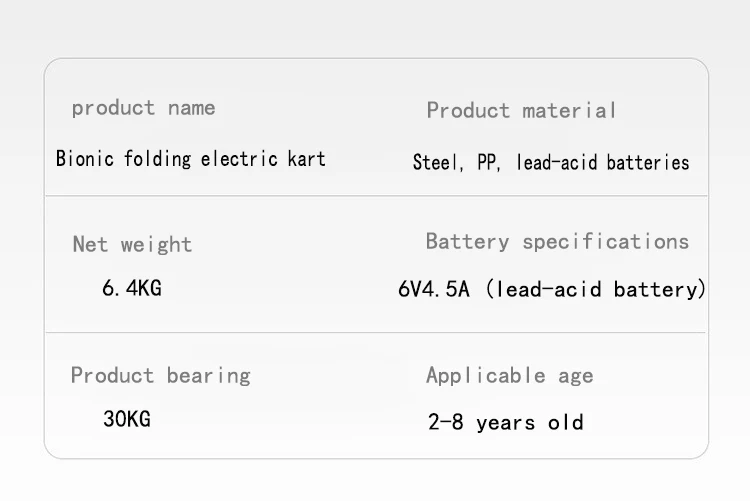Click the word "Bionic" in product name

(x=85, y=159)
